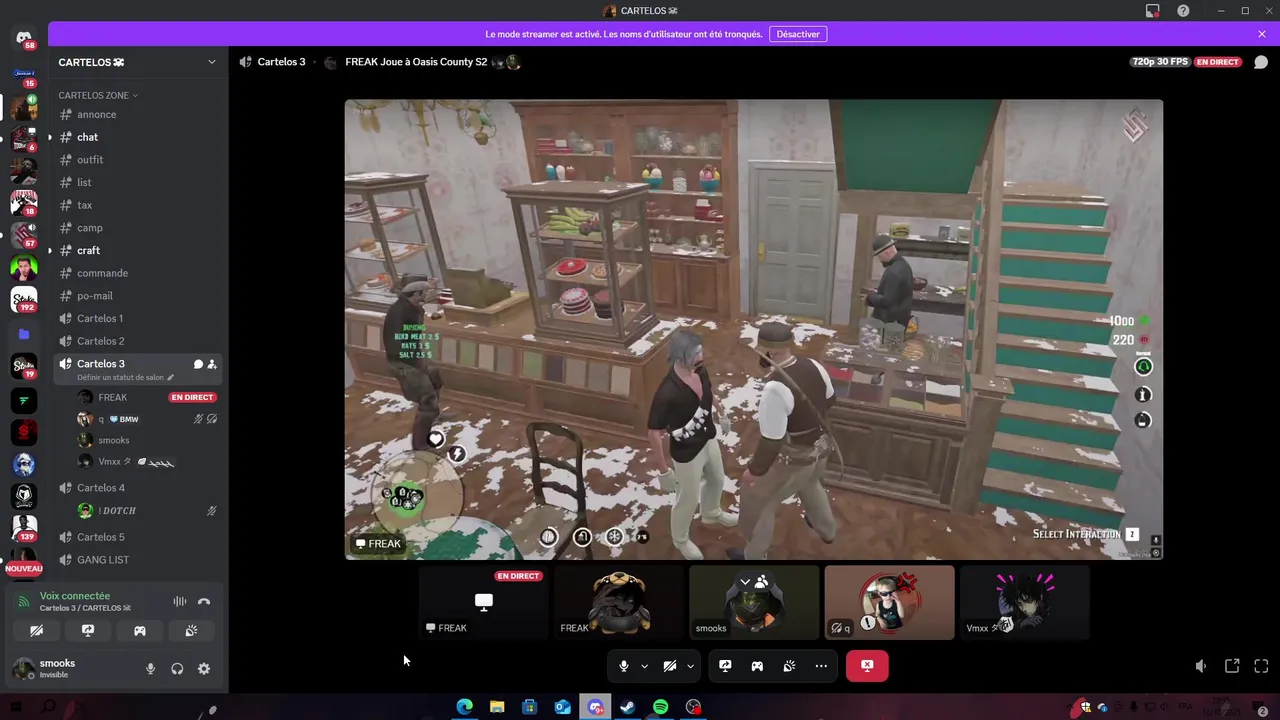Image resolution: width=1280 pixels, height=720 pixels.
Task: Invite people to the Cartelos 3 channel
Action: [212, 364]
